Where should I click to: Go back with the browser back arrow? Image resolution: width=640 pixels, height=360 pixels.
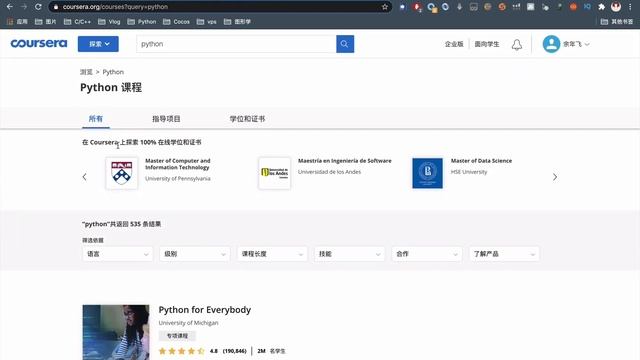(9, 7)
